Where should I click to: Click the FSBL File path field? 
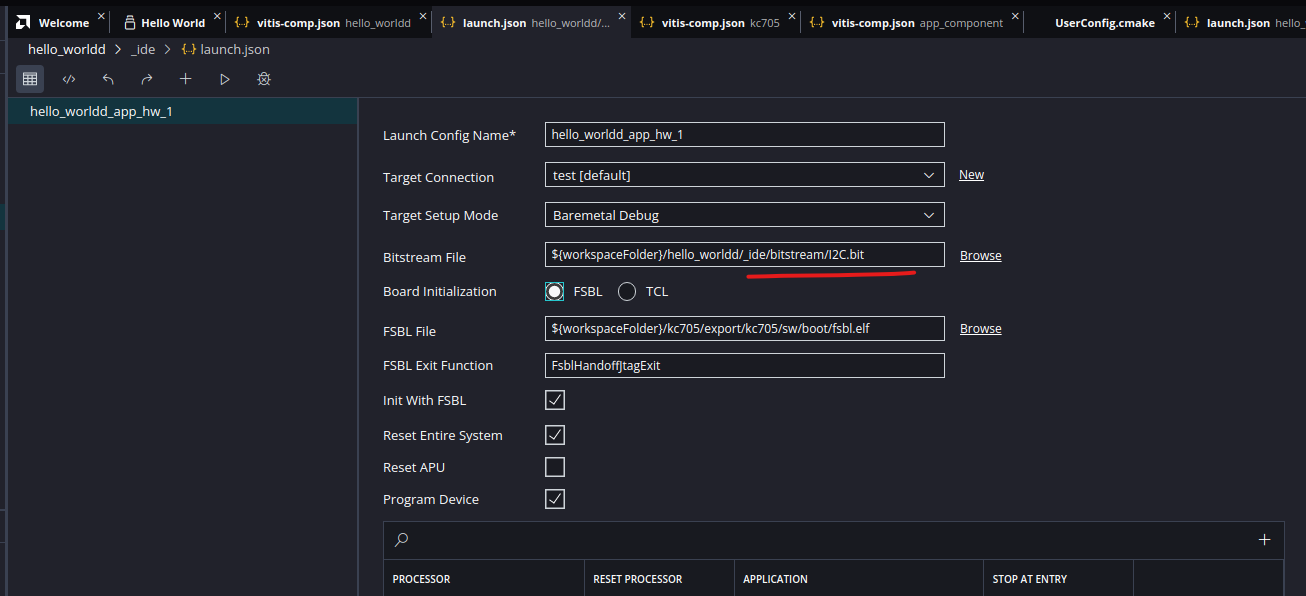745,328
